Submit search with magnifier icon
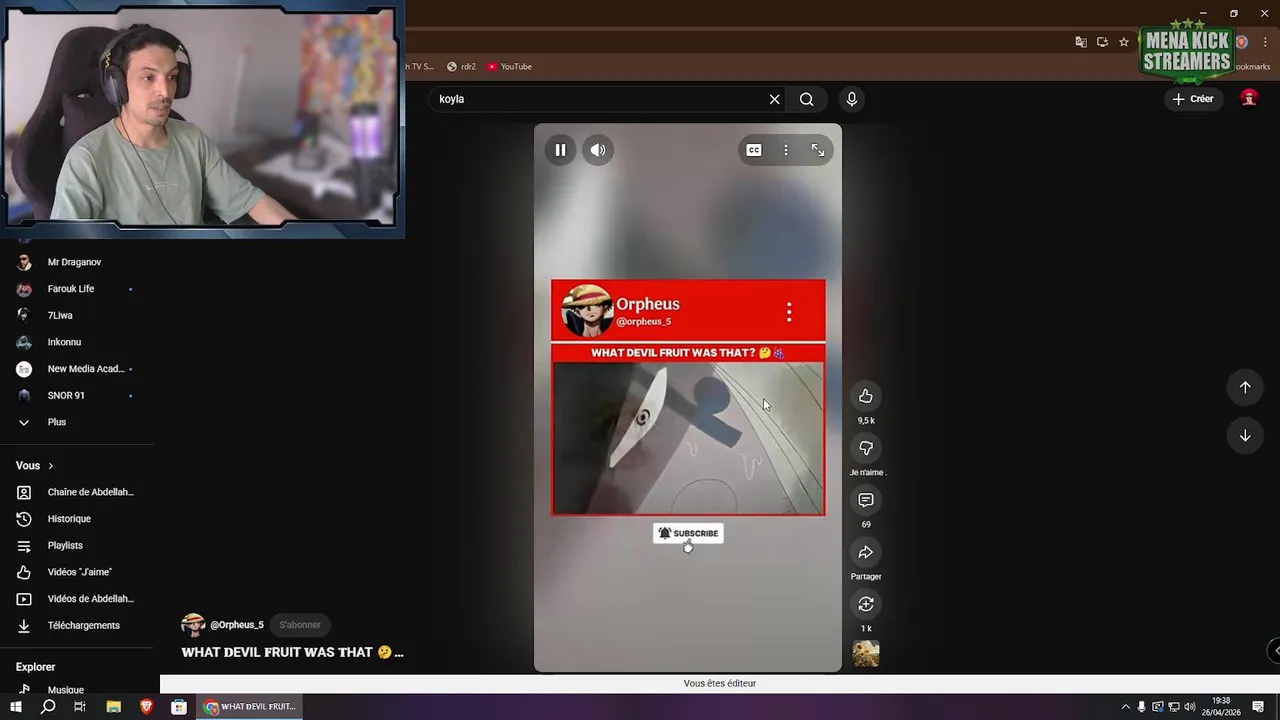1280x720 pixels. [807, 99]
